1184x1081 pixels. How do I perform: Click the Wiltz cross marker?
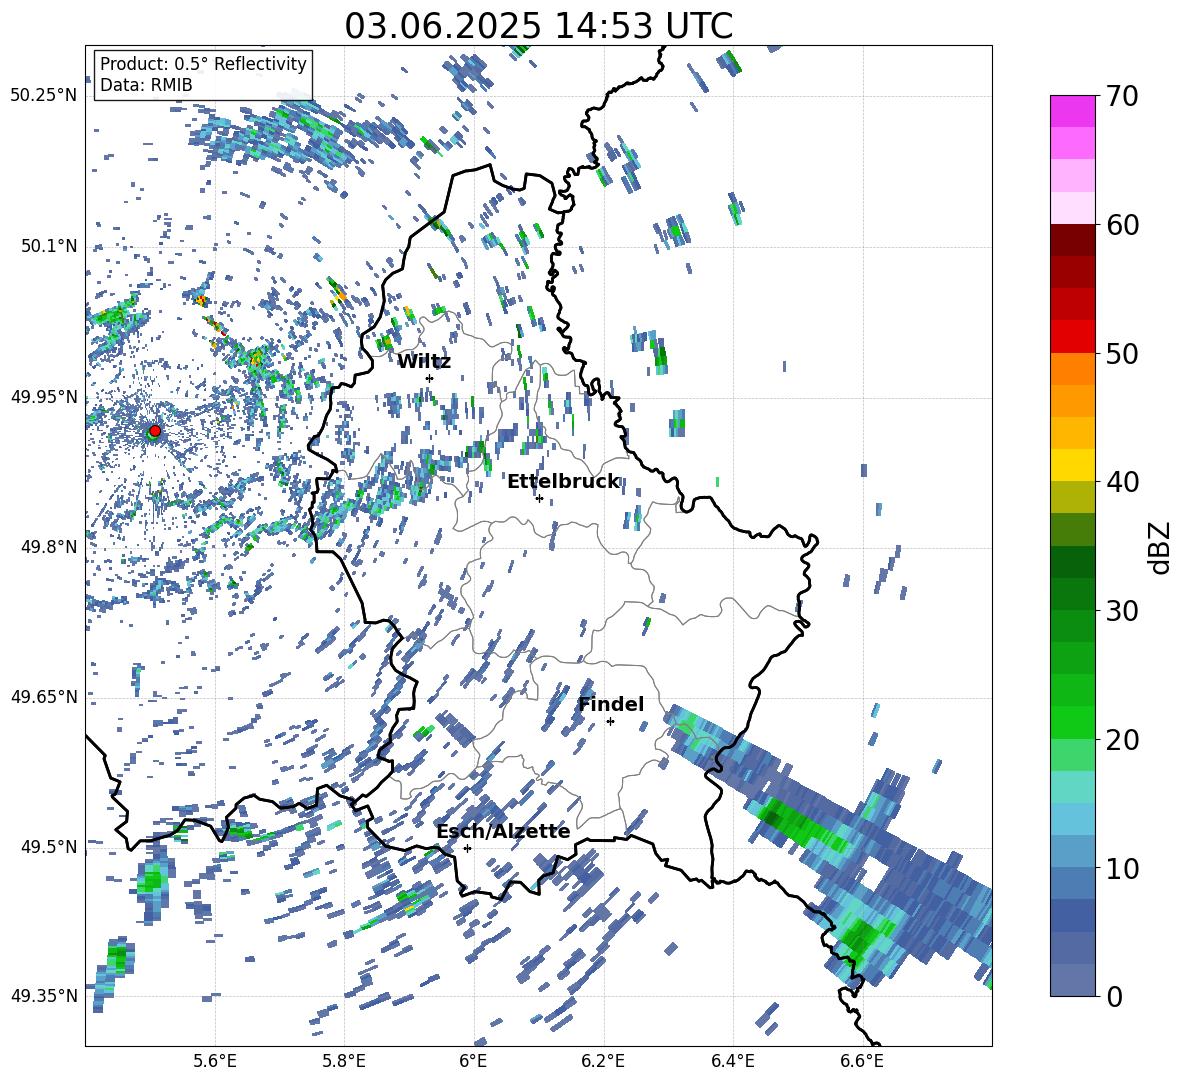coord(430,378)
